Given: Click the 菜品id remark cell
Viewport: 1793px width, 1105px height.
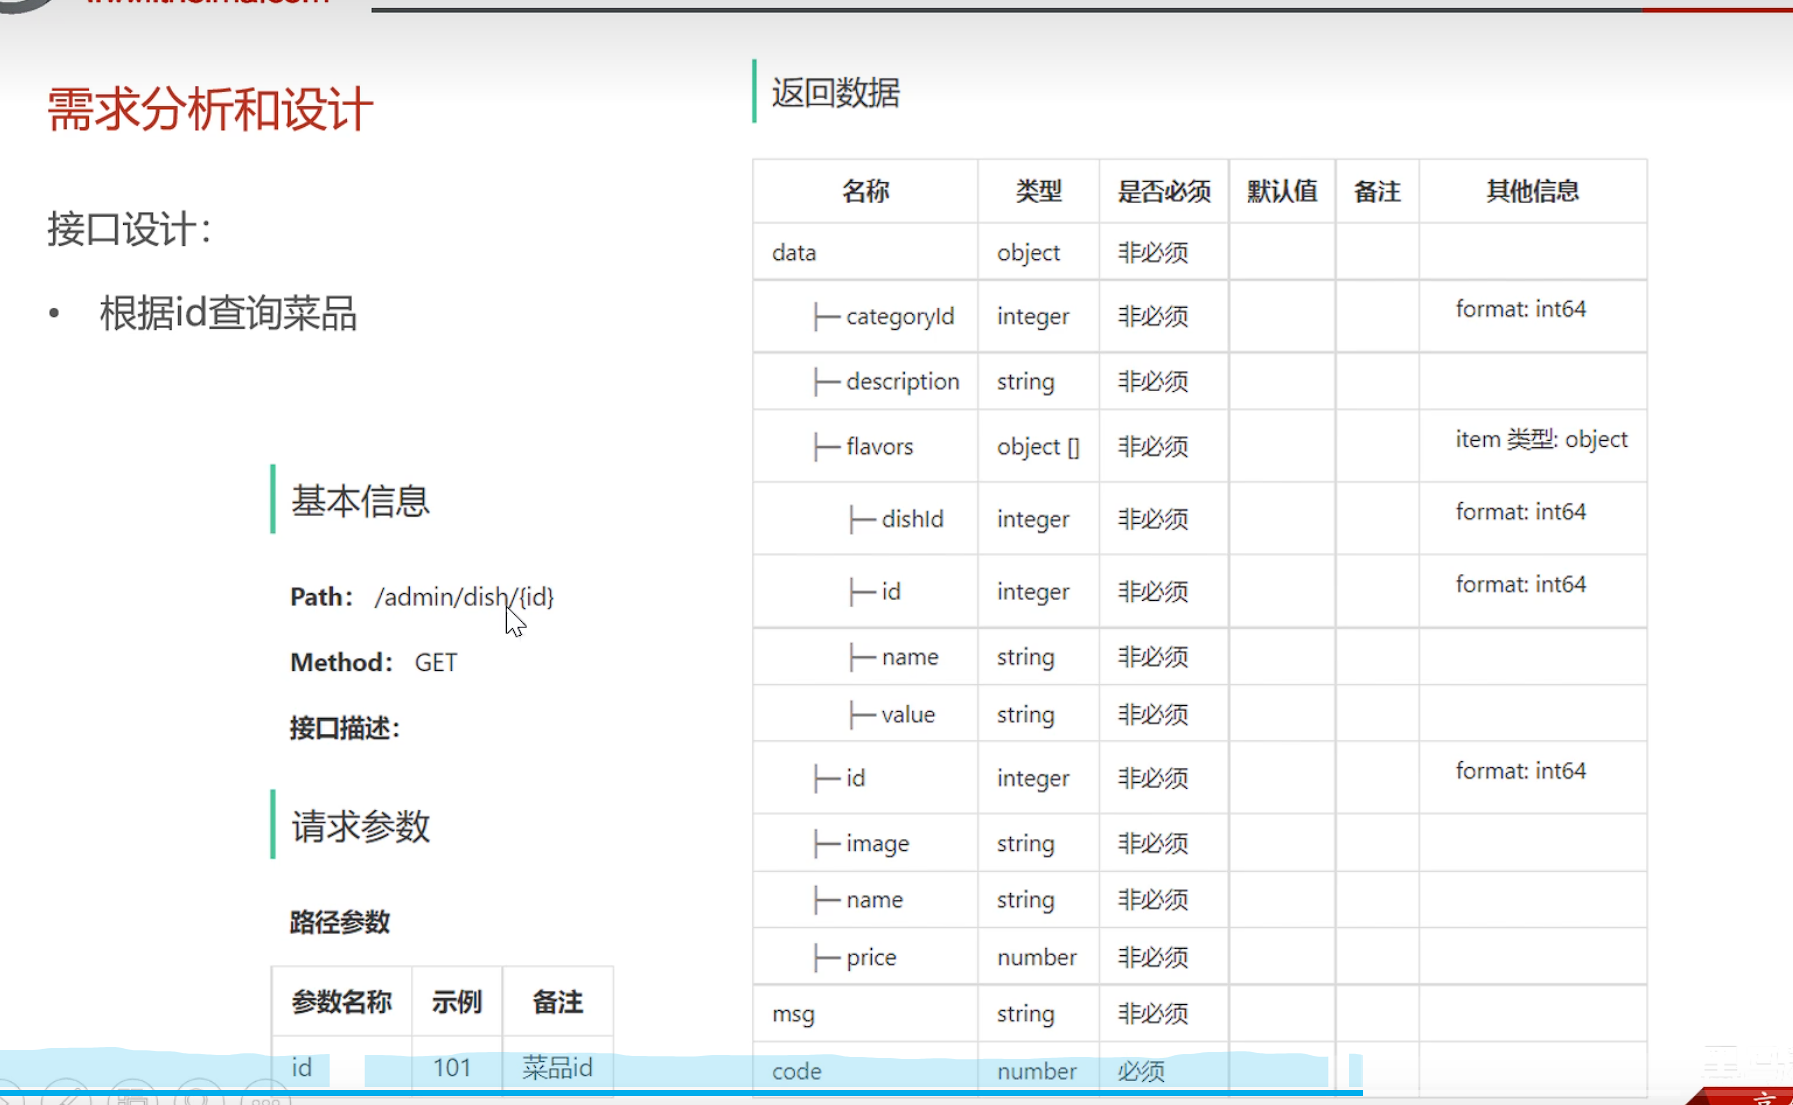Looking at the screenshot, I should 557,1067.
